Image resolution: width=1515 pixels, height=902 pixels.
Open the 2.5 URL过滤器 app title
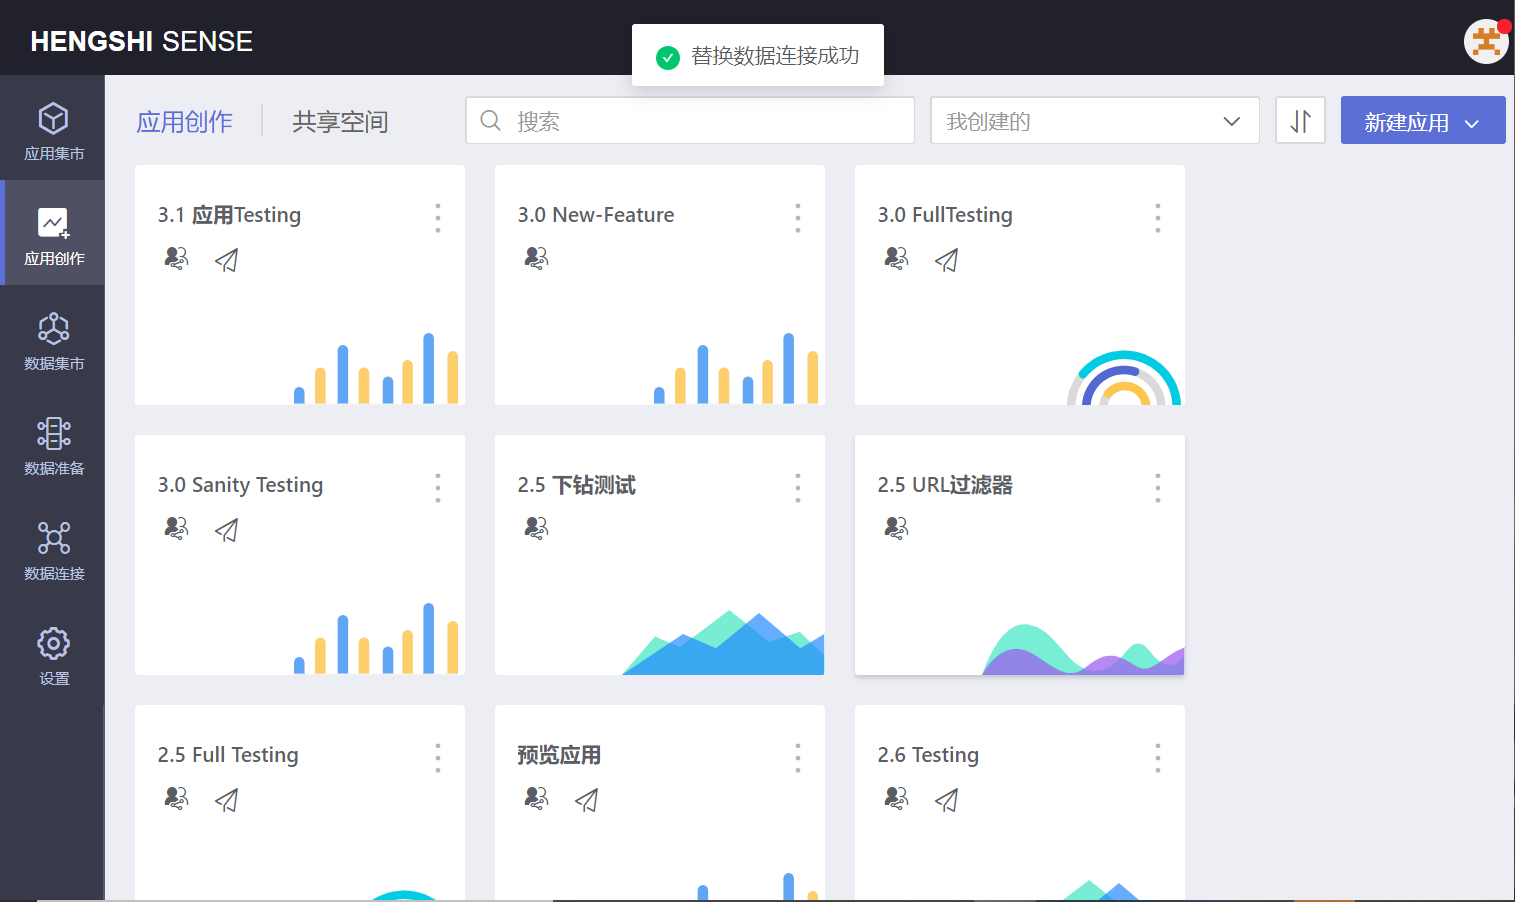point(945,485)
